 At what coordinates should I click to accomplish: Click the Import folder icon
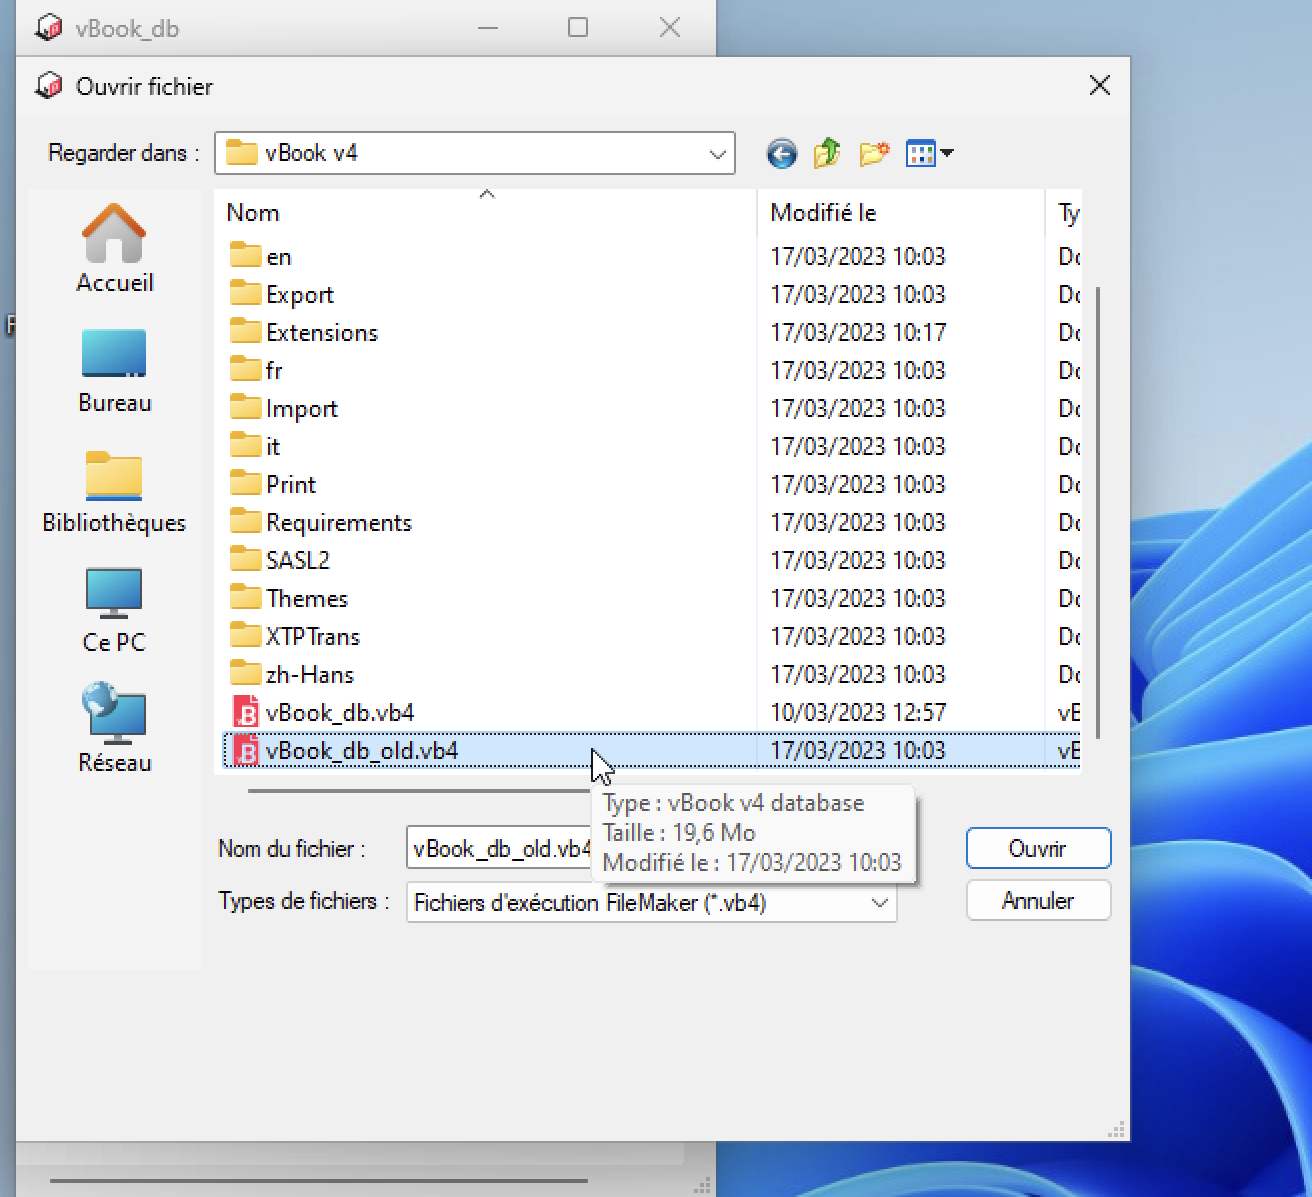(x=245, y=408)
